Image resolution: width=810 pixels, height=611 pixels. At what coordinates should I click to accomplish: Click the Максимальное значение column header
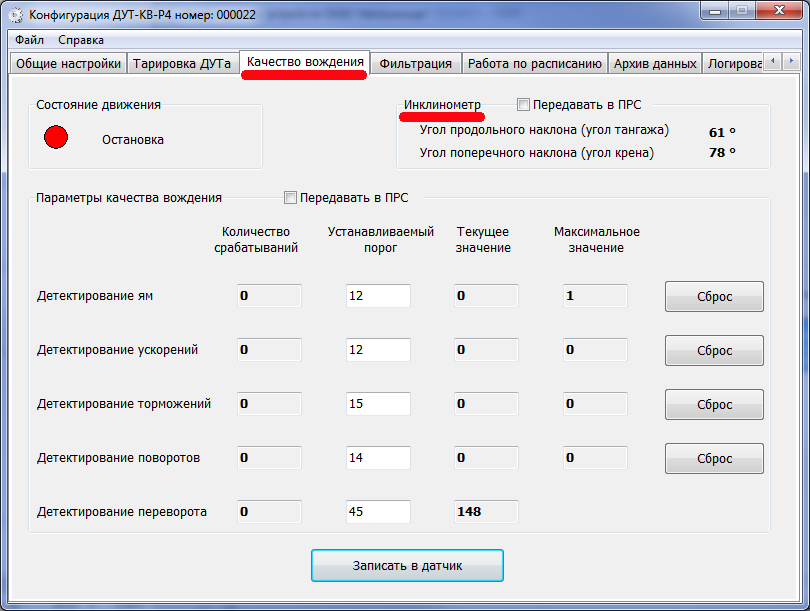point(597,240)
